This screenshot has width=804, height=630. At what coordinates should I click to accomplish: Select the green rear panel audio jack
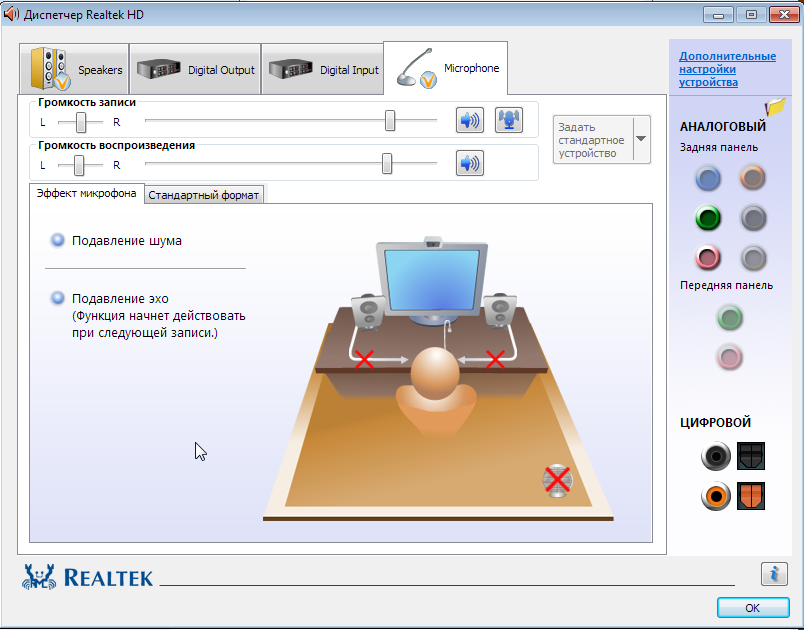[708, 218]
